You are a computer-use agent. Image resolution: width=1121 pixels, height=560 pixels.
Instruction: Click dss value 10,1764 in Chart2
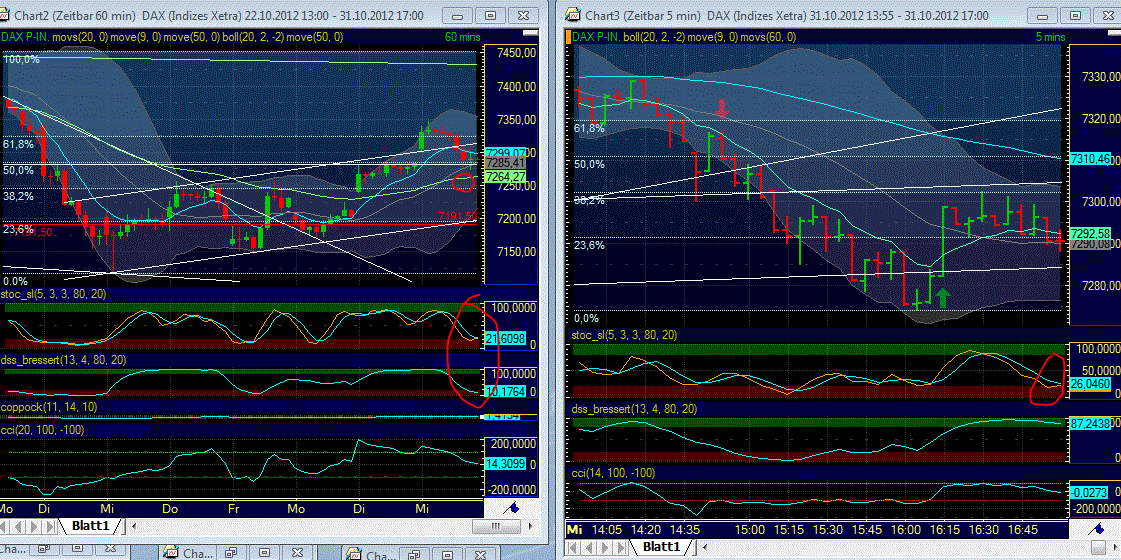(x=505, y=391)
